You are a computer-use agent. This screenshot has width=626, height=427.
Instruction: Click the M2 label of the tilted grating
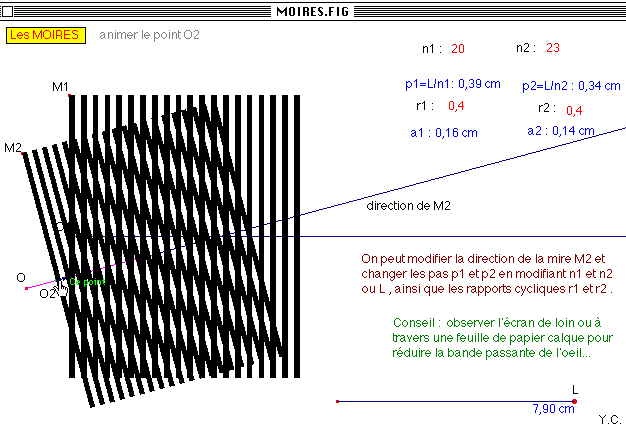(13, 148)
